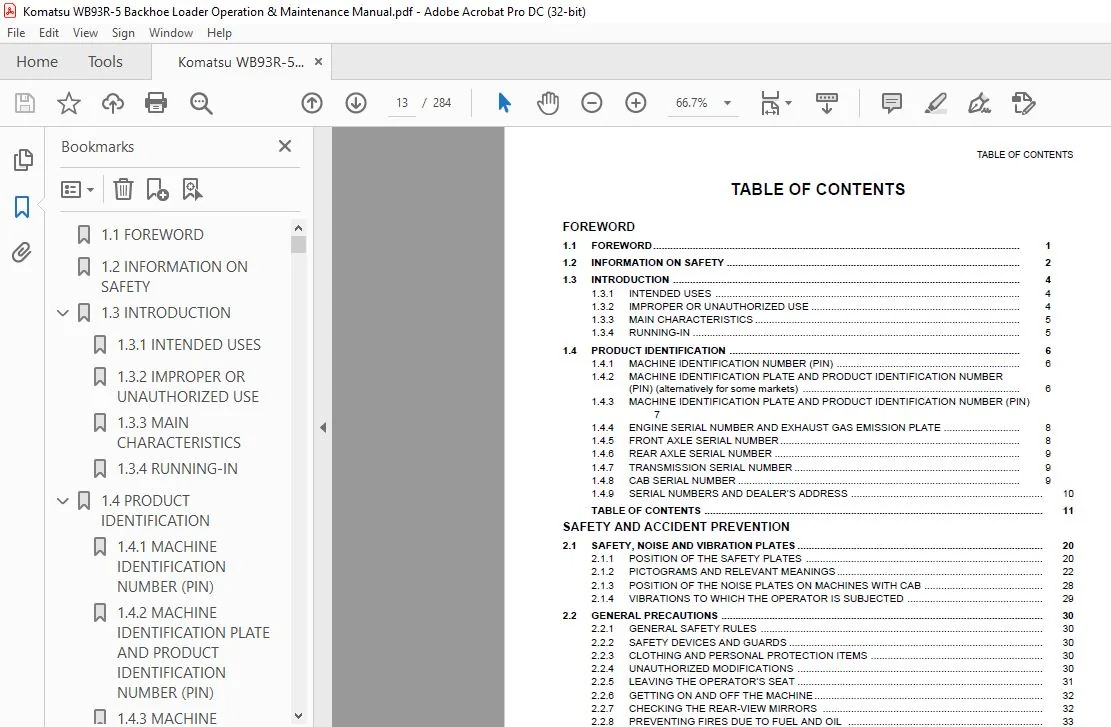Bookmark star icon in toolbar
This screenshot has height=727, width=1111.
tap(69, 103)
